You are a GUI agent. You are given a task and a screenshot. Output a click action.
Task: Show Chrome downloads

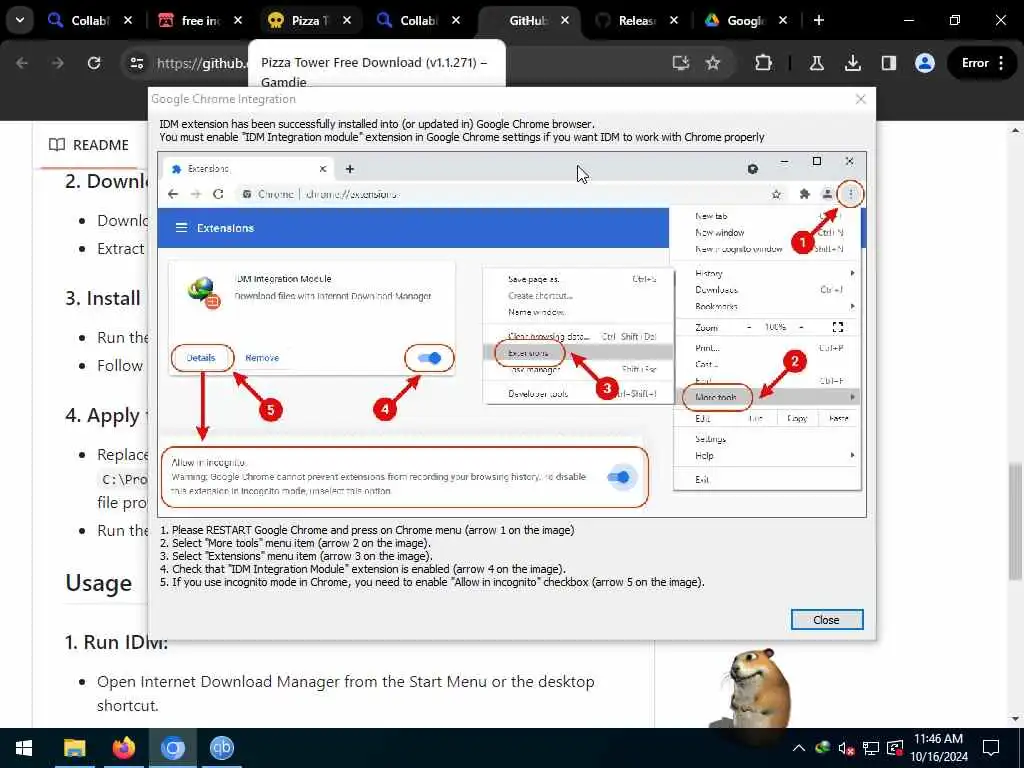852,63
